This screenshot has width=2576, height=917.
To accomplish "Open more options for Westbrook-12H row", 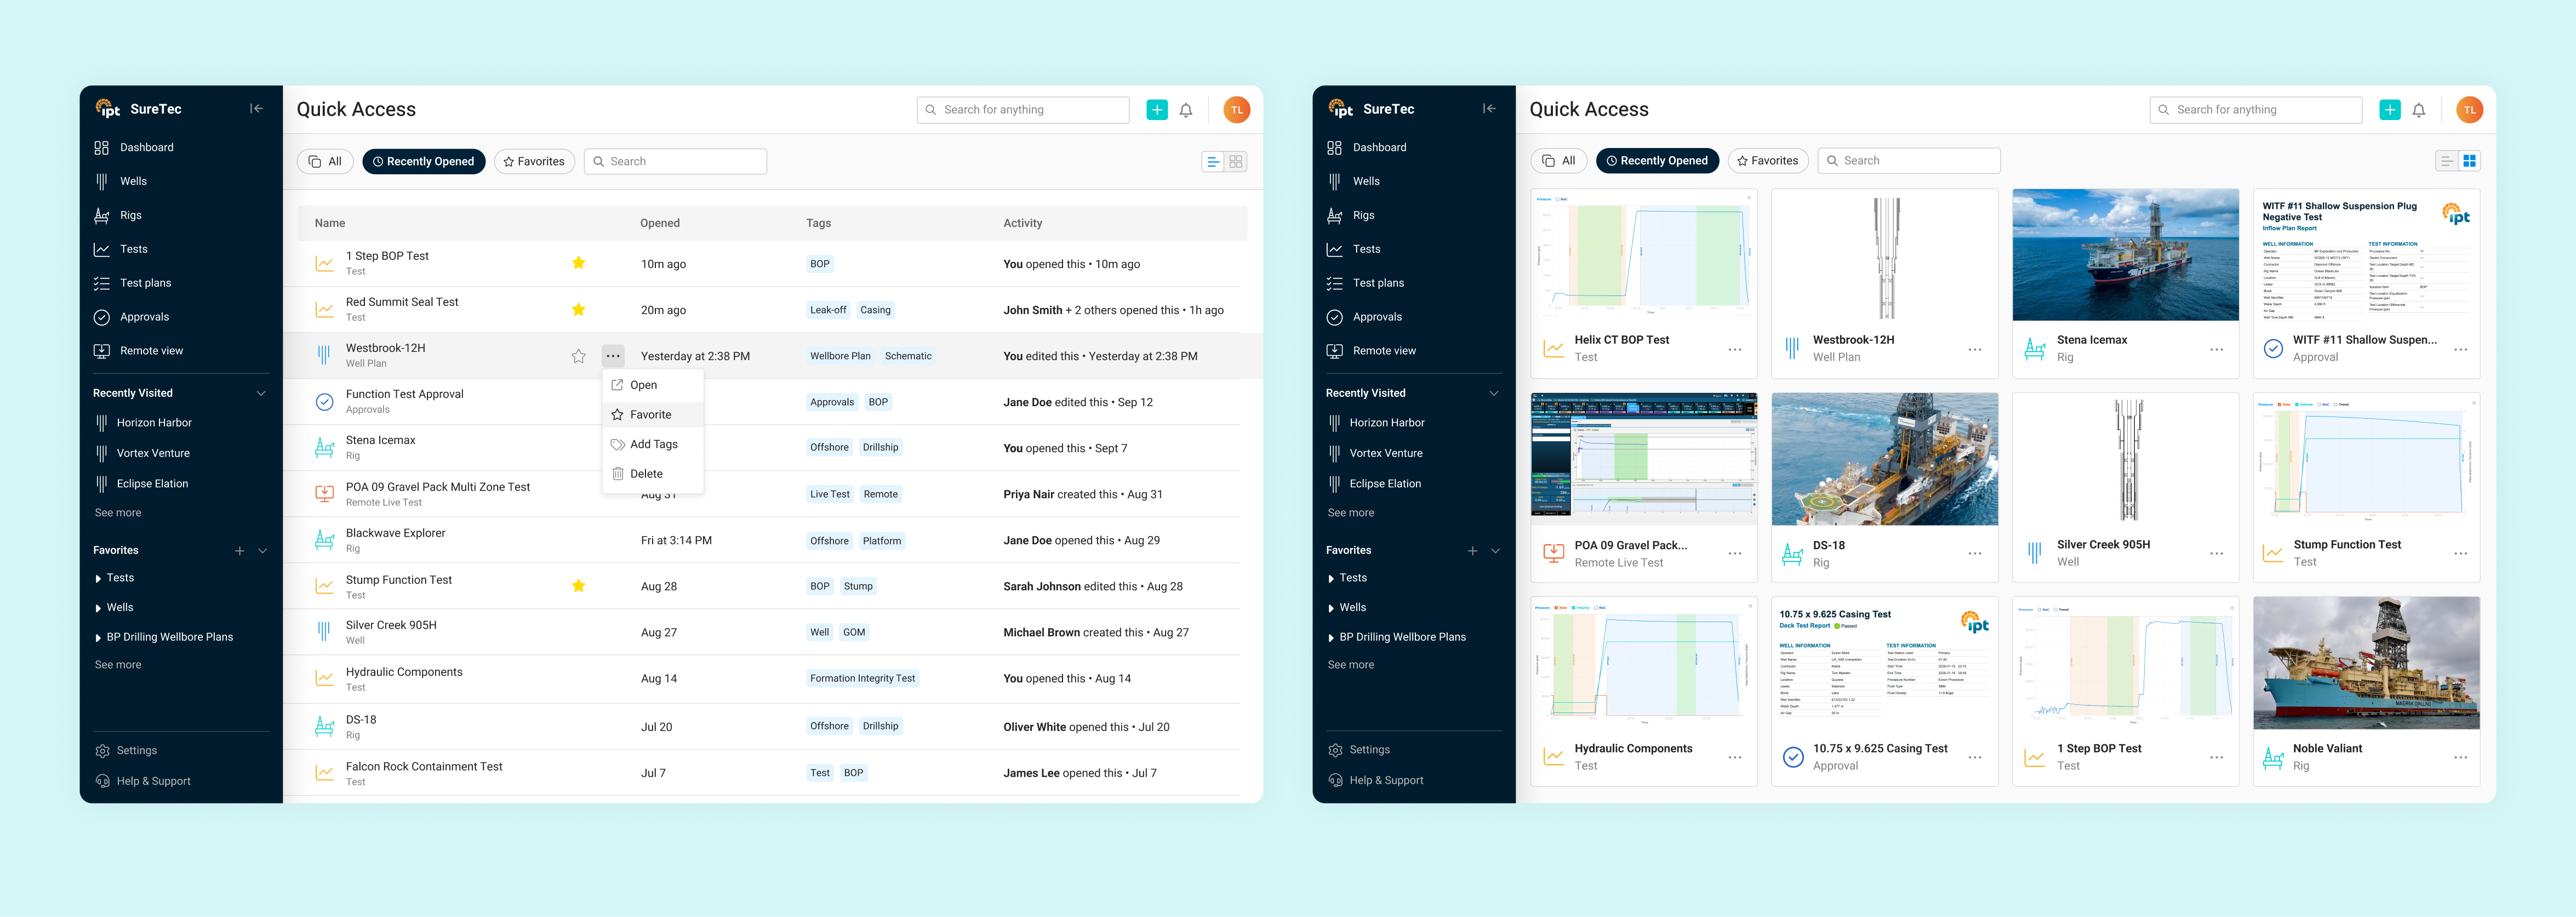I will point(613,356).
